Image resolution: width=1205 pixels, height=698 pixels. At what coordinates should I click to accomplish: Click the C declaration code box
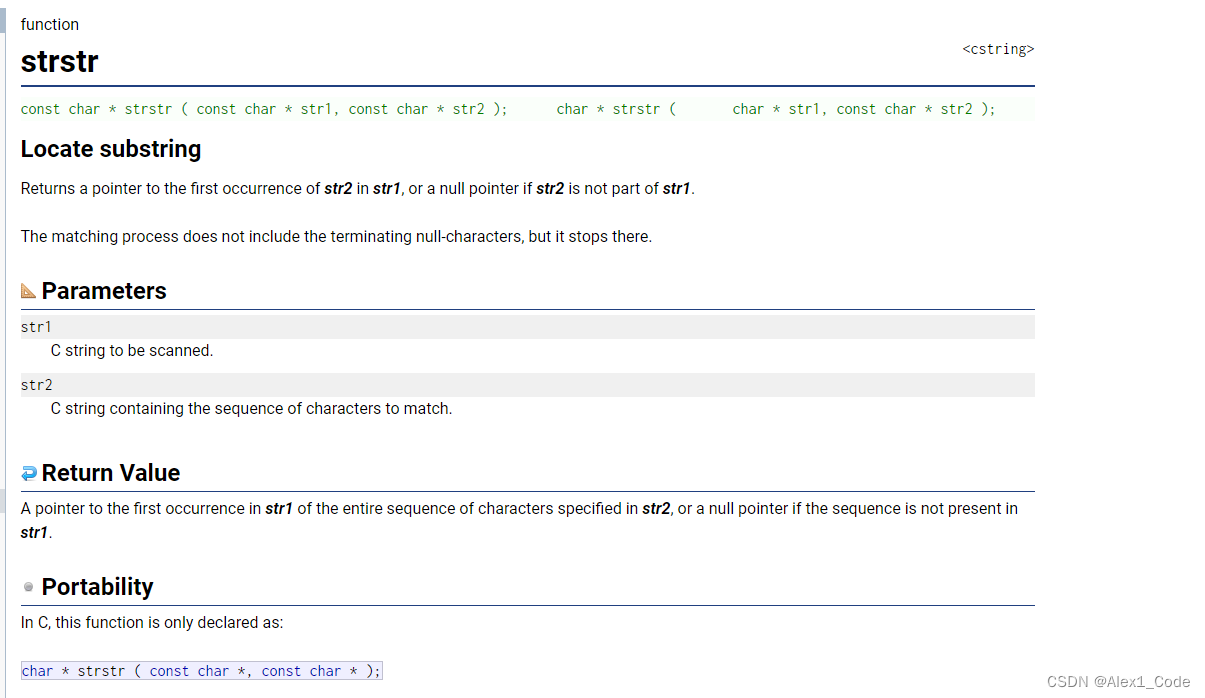click(202, 671)
